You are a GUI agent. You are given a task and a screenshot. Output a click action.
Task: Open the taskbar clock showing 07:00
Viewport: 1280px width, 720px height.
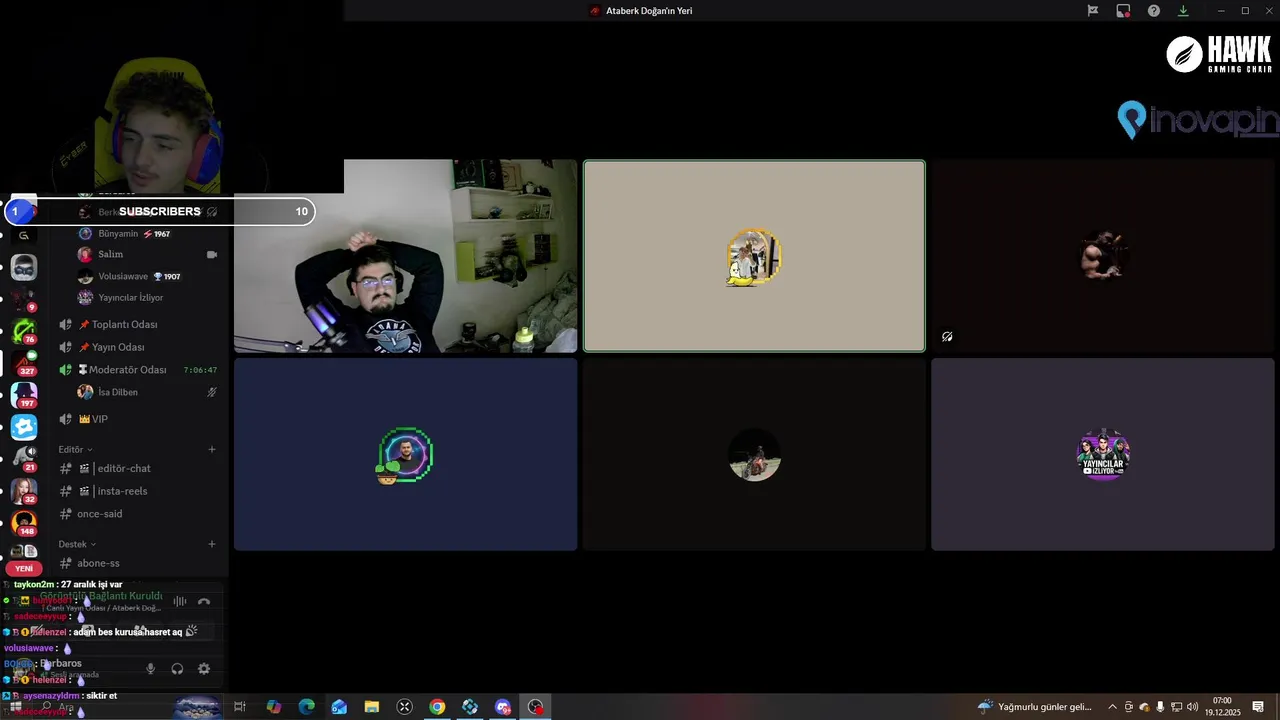(1222, 707)
